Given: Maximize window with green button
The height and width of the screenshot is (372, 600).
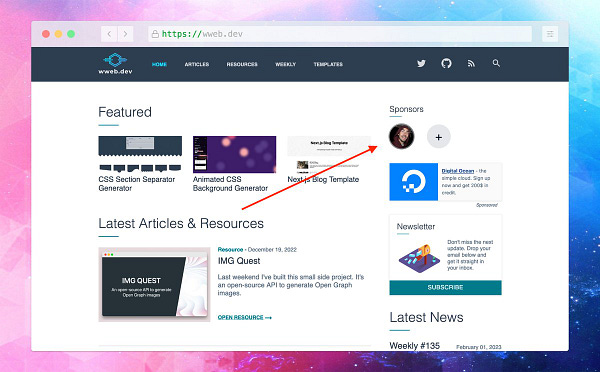Looking at the screenshot, I should coord(71,34).
